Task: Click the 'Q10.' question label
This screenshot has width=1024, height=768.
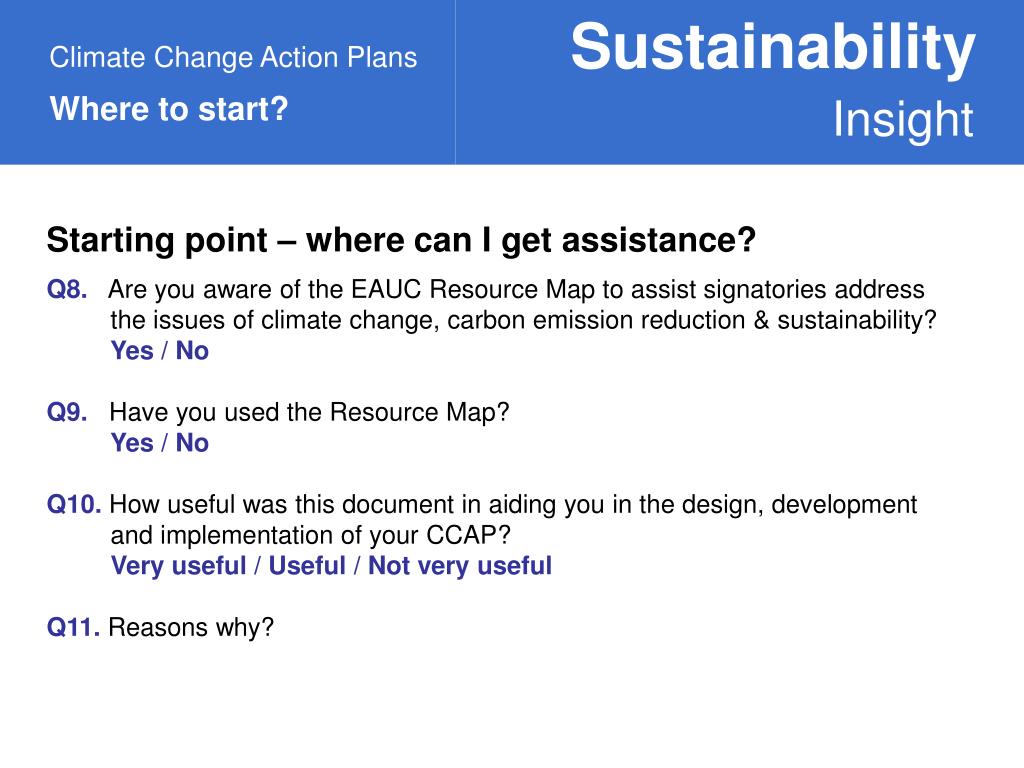Action: pyautogui.click(x=74, y=504)
